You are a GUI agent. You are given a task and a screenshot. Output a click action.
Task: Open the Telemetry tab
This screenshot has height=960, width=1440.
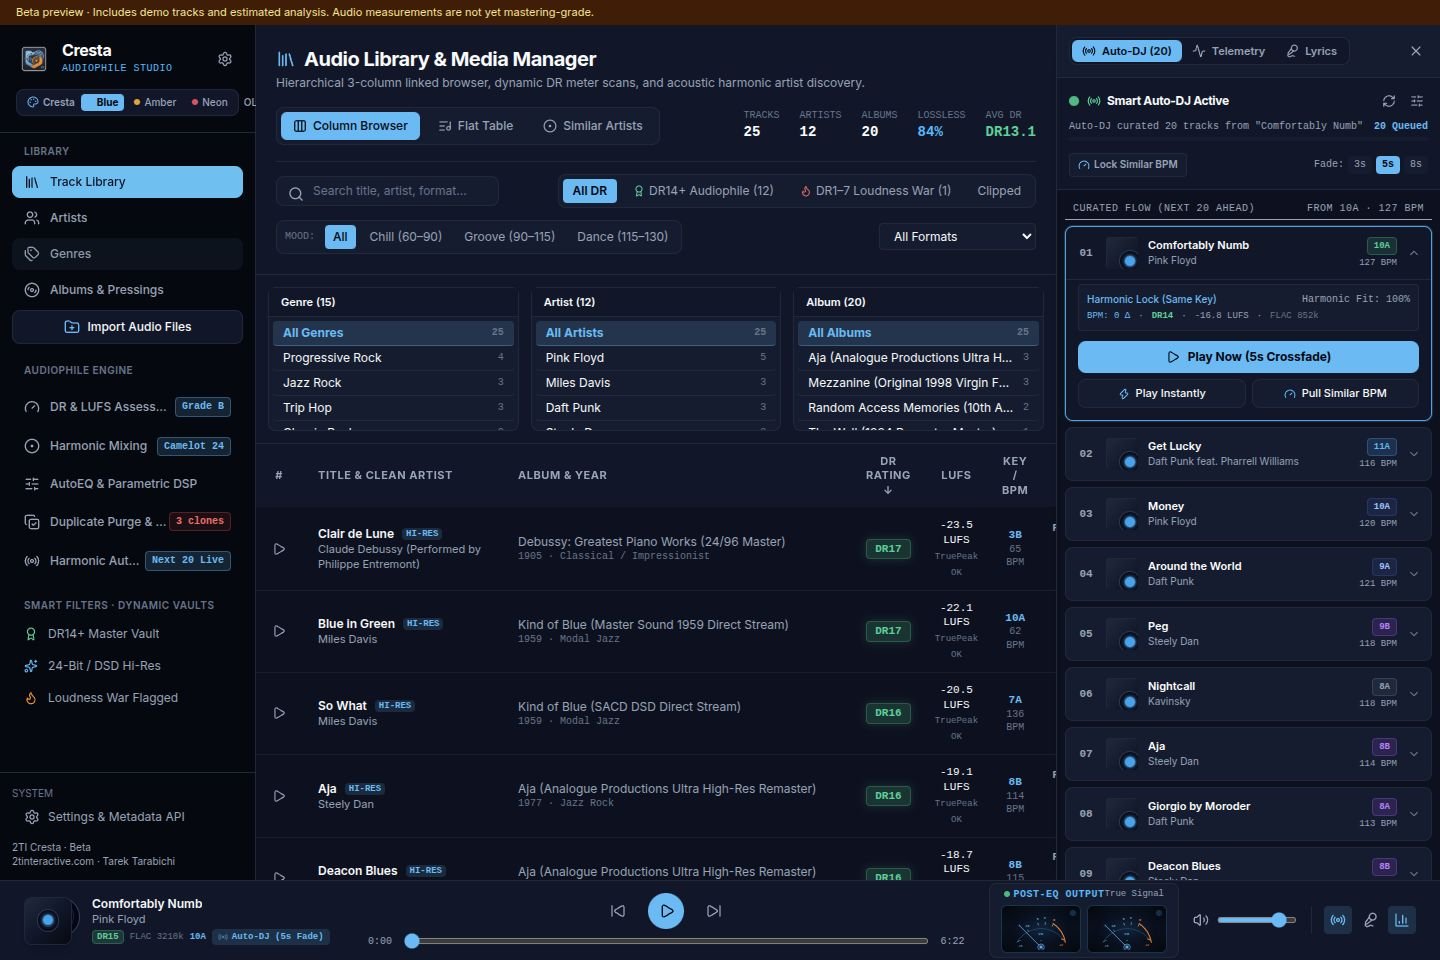(x=1229, y=51)
